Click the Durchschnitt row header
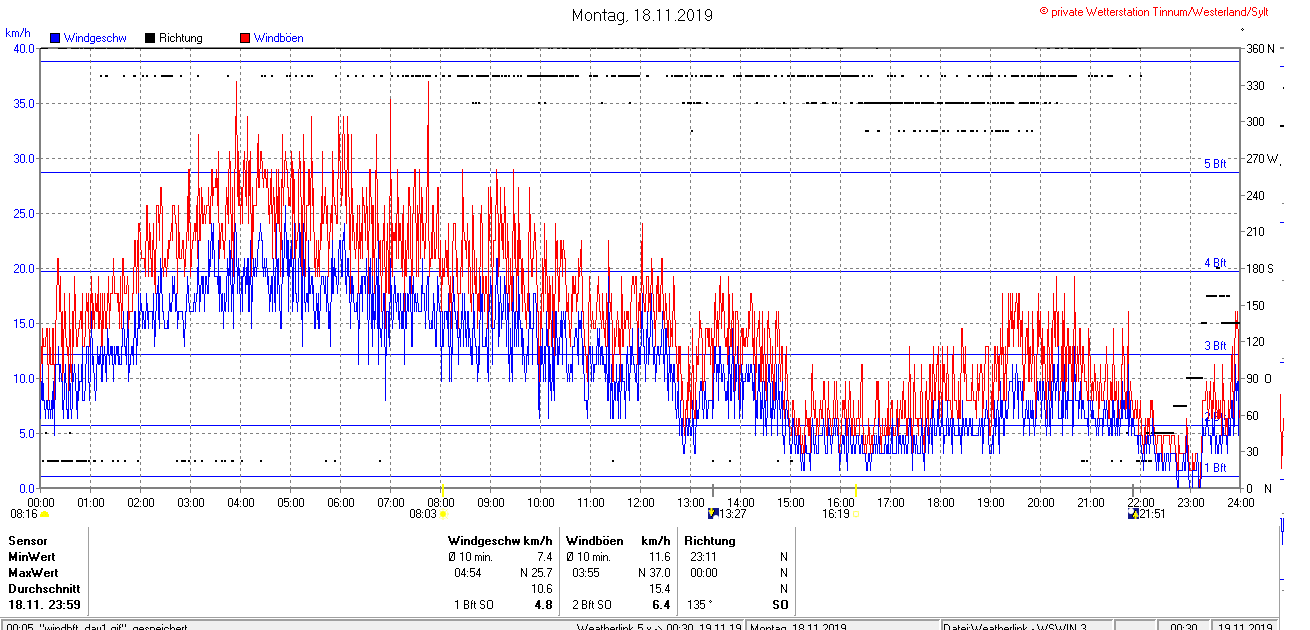1310x630 pixels. 43,589
